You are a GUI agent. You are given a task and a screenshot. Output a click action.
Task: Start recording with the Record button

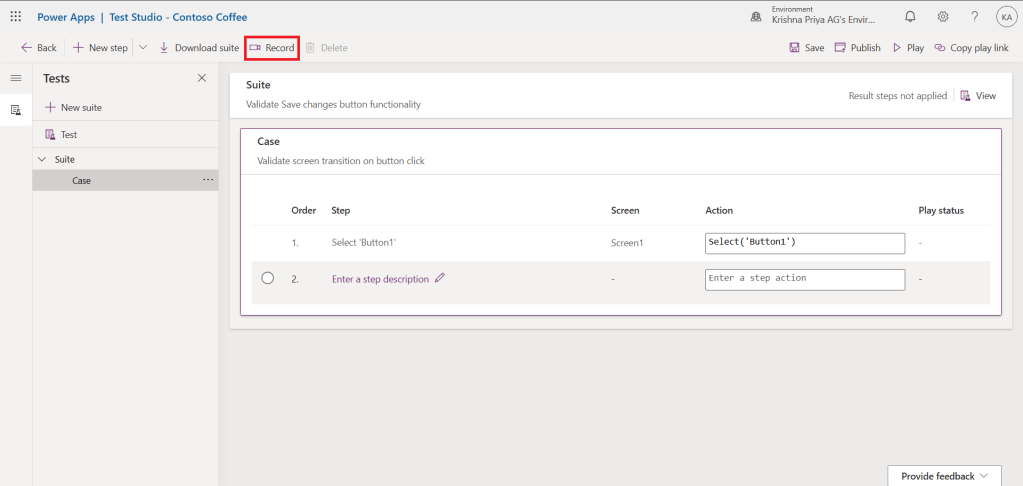coord(272,47)
